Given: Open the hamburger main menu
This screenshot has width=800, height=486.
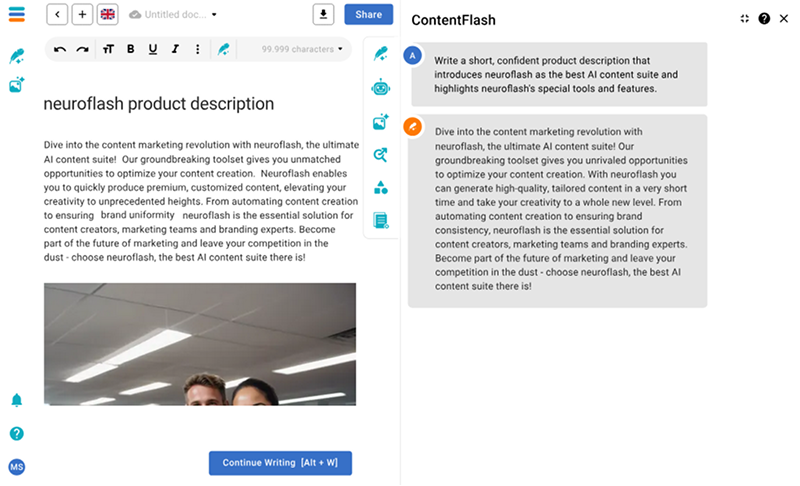Looking at the screenshot, I should click(x=17, y=14).
